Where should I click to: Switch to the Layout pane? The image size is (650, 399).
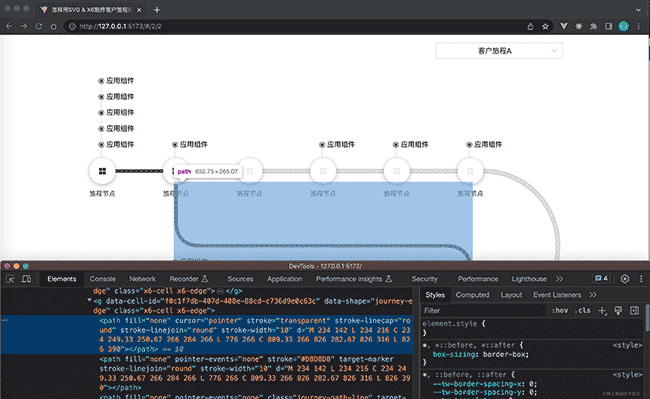tap(511, 295)
